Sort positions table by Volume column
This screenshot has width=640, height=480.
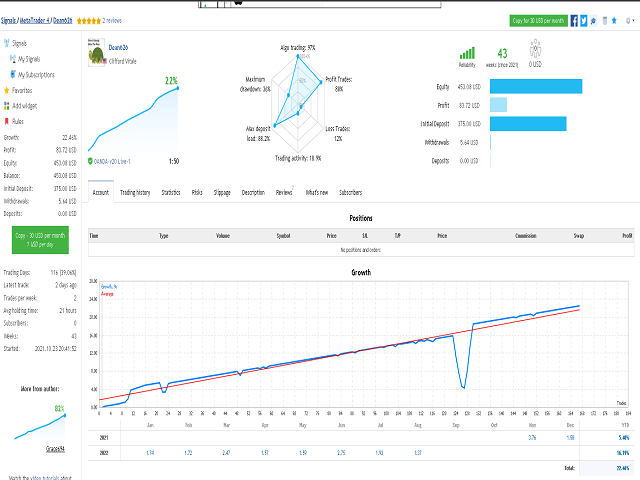(x=223, y=236)
